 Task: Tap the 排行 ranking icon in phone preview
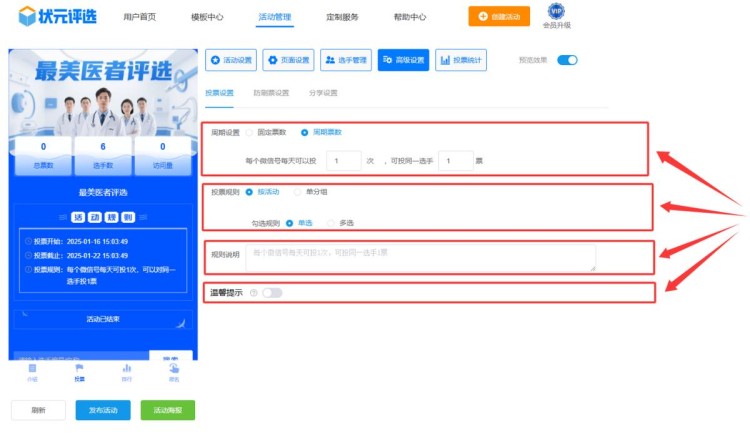[126, 371]
